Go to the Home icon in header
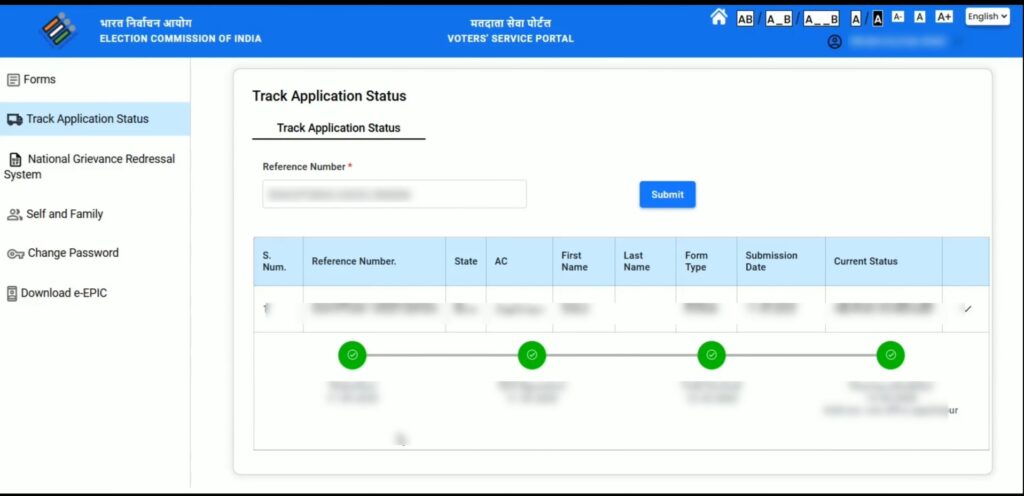This screenshot has width=1024, height=496. click(x=718, y=17)
